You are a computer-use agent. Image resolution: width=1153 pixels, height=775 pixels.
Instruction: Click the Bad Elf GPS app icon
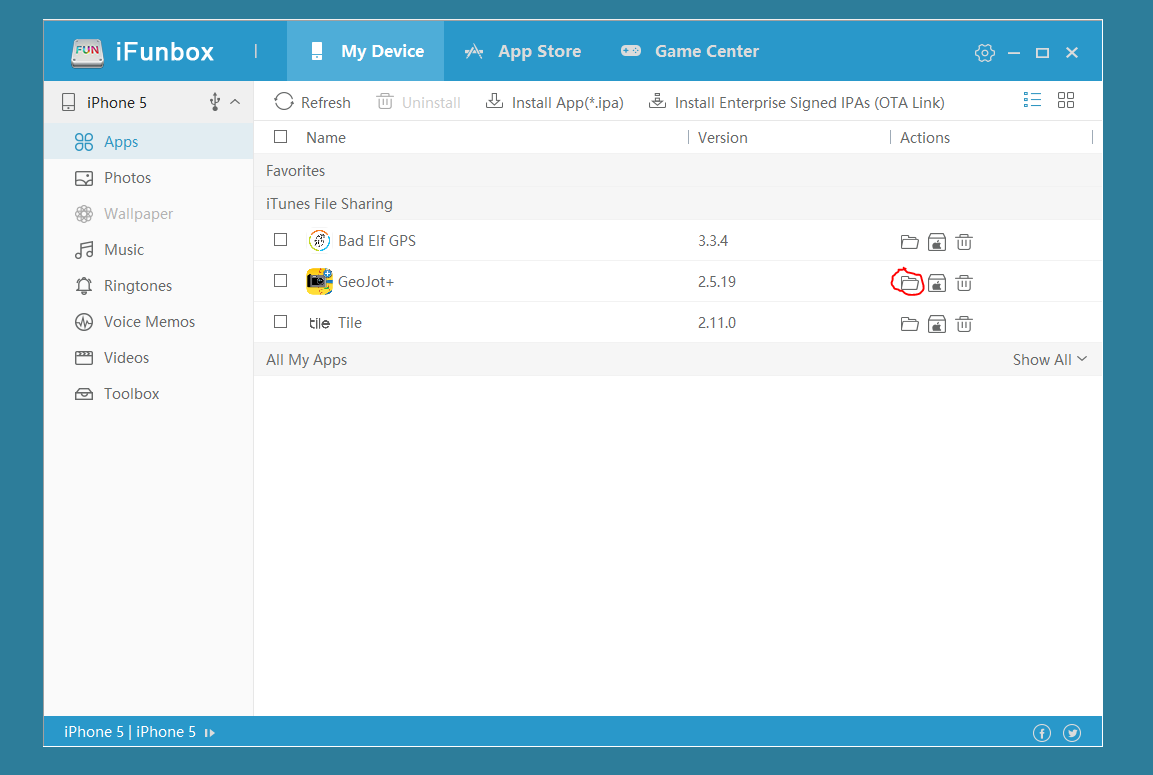pos(319,240)
